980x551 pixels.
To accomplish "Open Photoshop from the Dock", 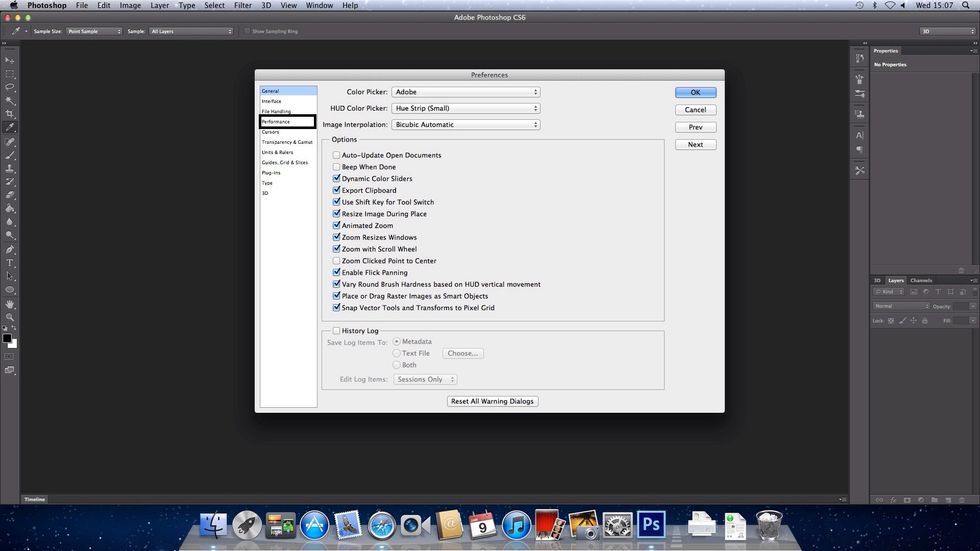I will 651,524.
